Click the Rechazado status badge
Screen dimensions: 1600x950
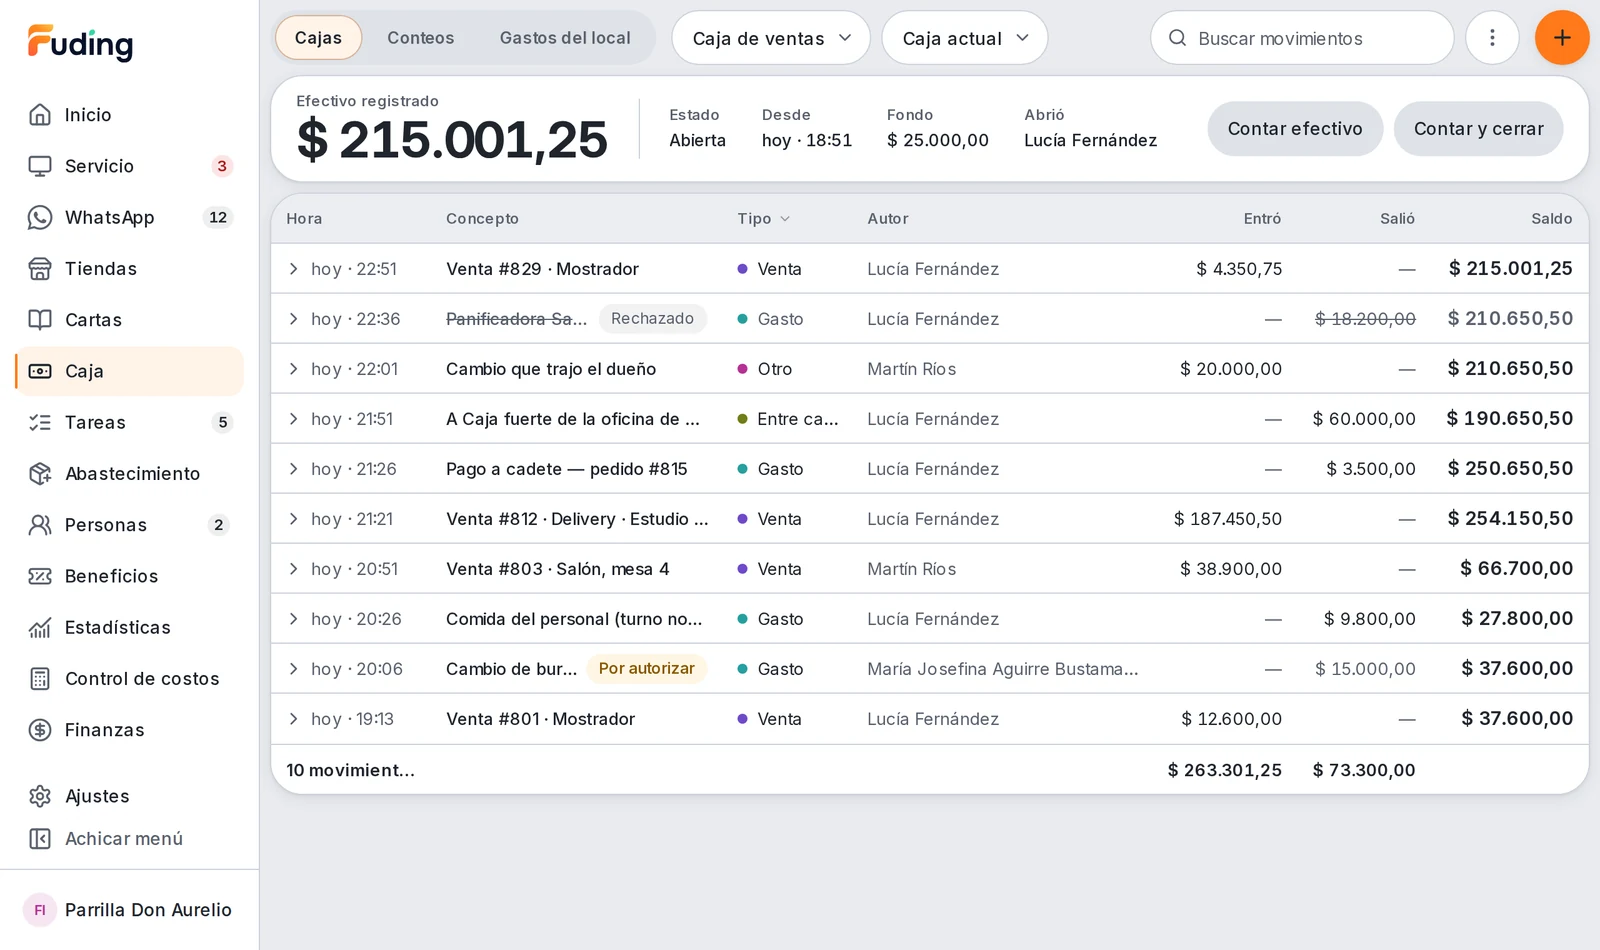(x=652, y=318)
